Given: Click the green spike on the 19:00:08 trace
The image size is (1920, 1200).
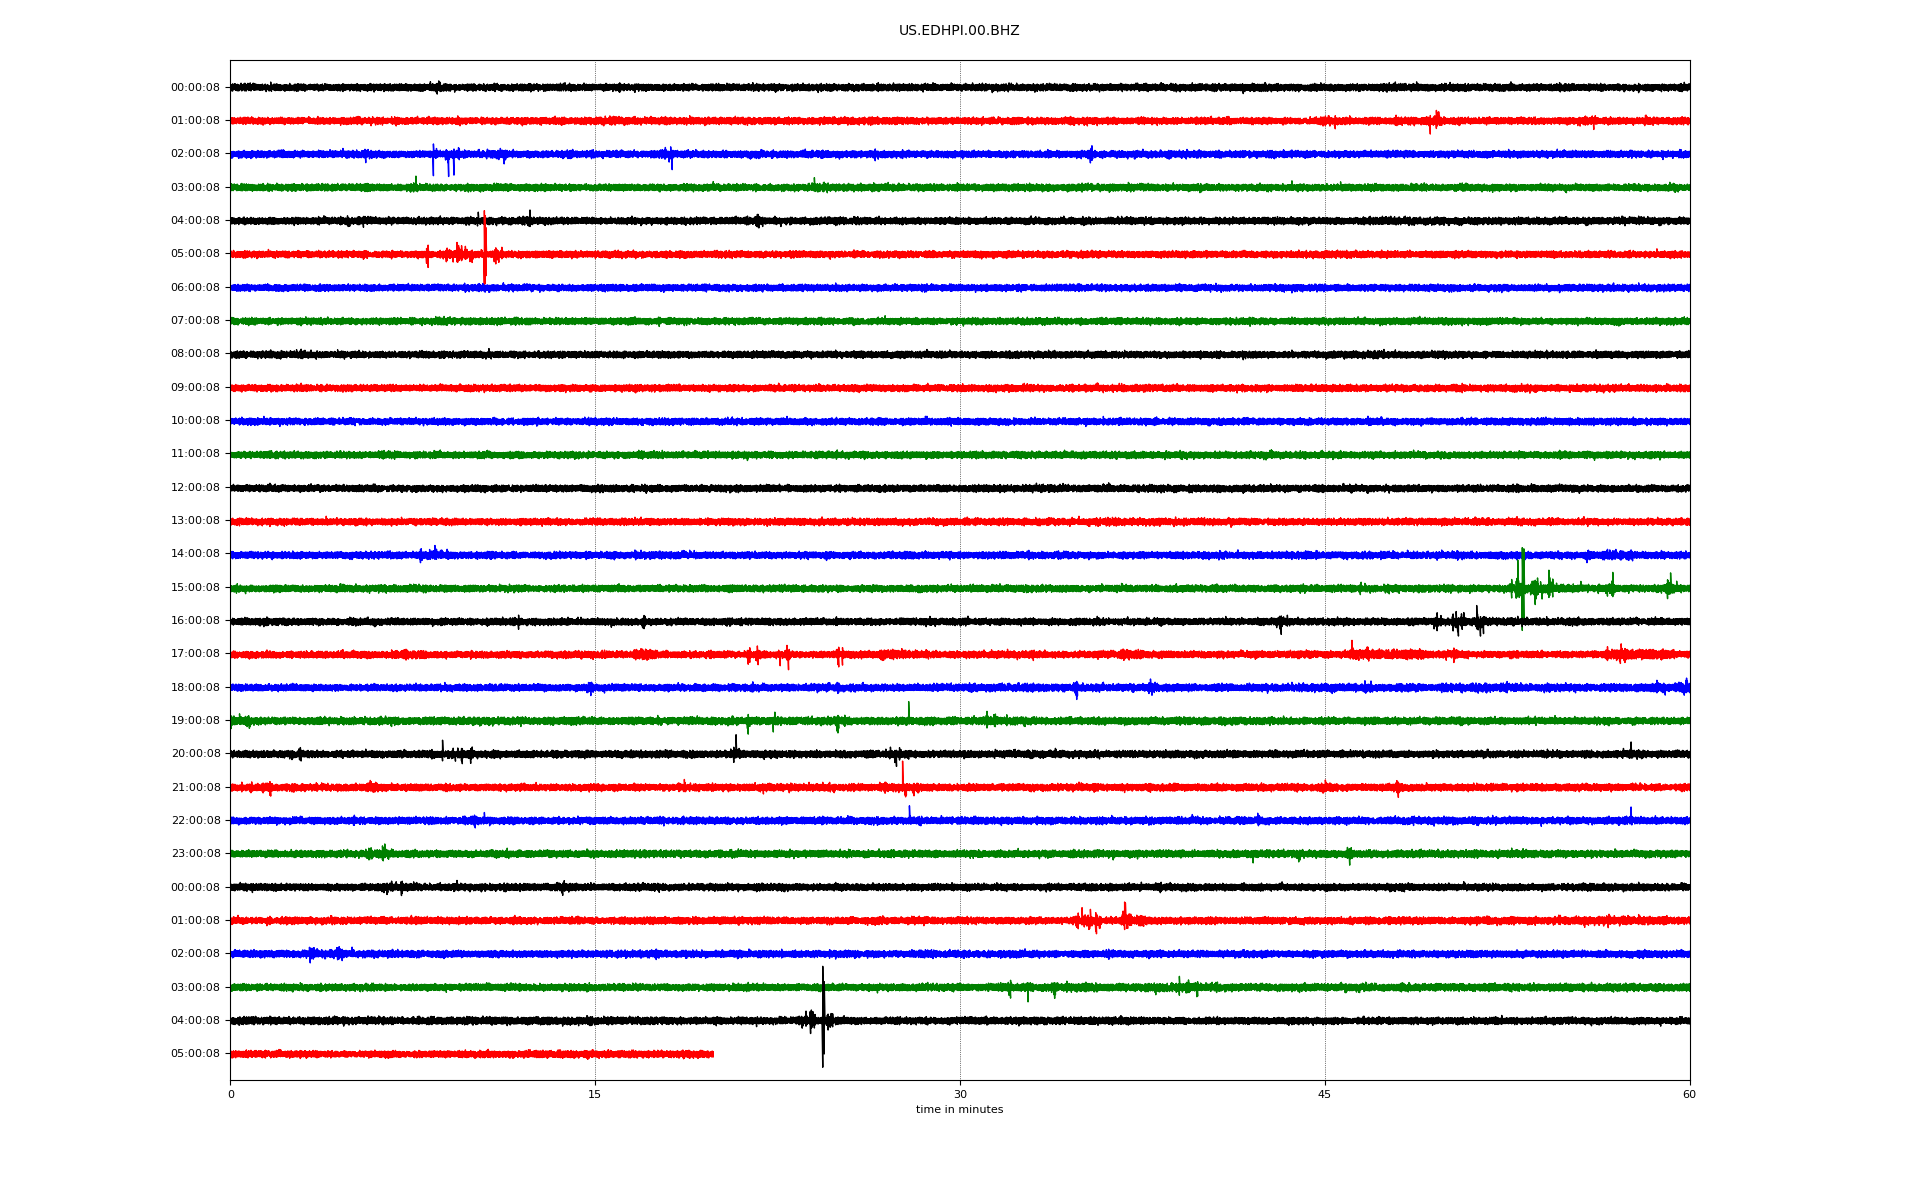Looking at the screenshot, I should pos(909,710).
